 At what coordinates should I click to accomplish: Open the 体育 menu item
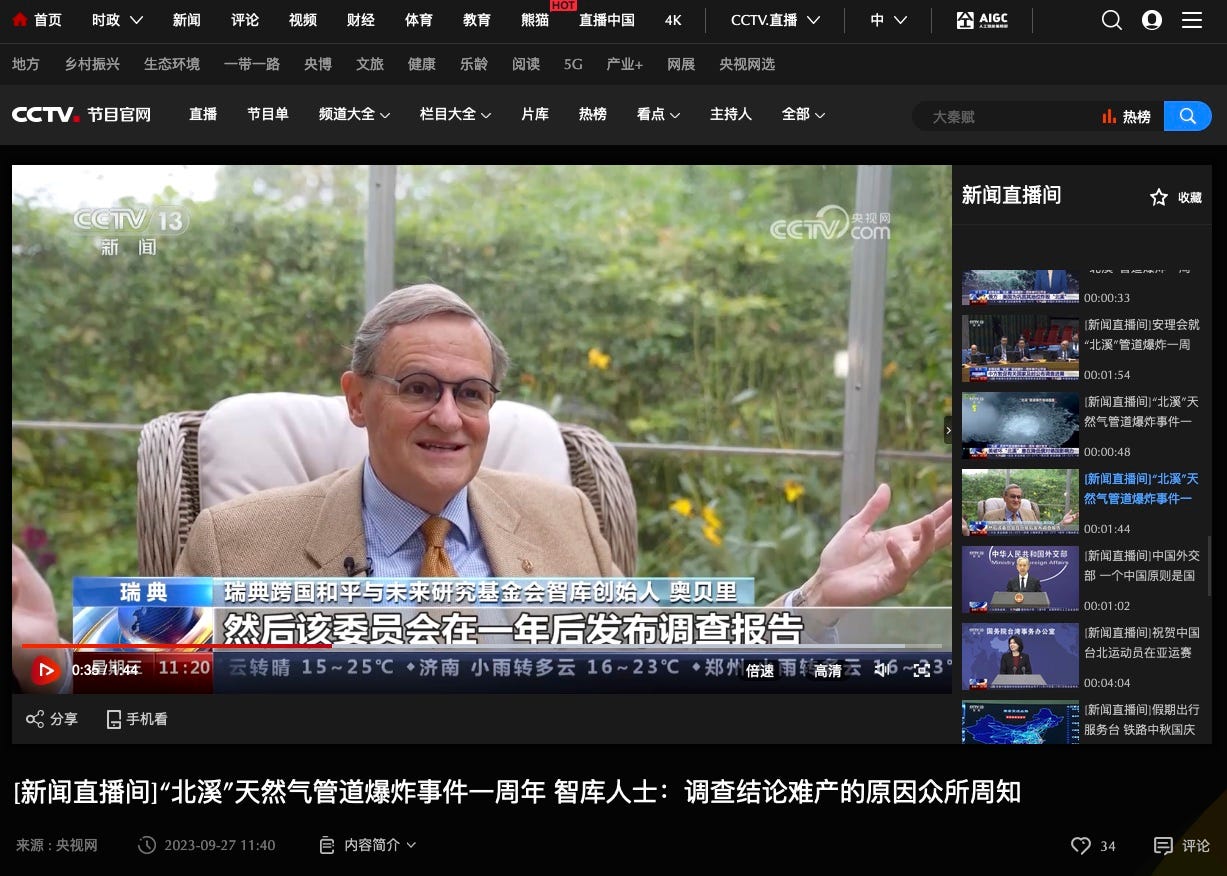click(x=419, y=20)
